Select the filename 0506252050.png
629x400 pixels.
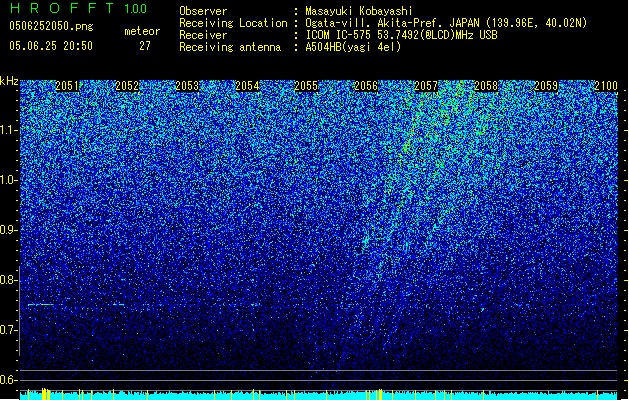coord(51,26)
